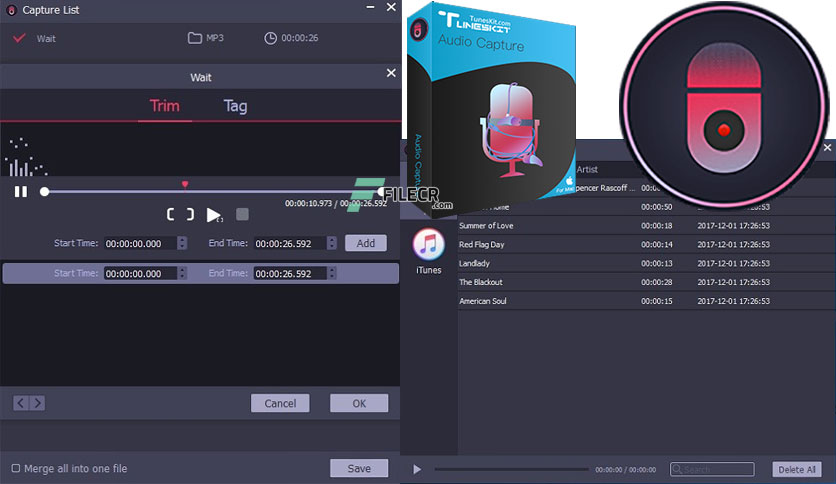Adjust the upper Start Time stepper
836x484 pixels.
click(182, 243)
